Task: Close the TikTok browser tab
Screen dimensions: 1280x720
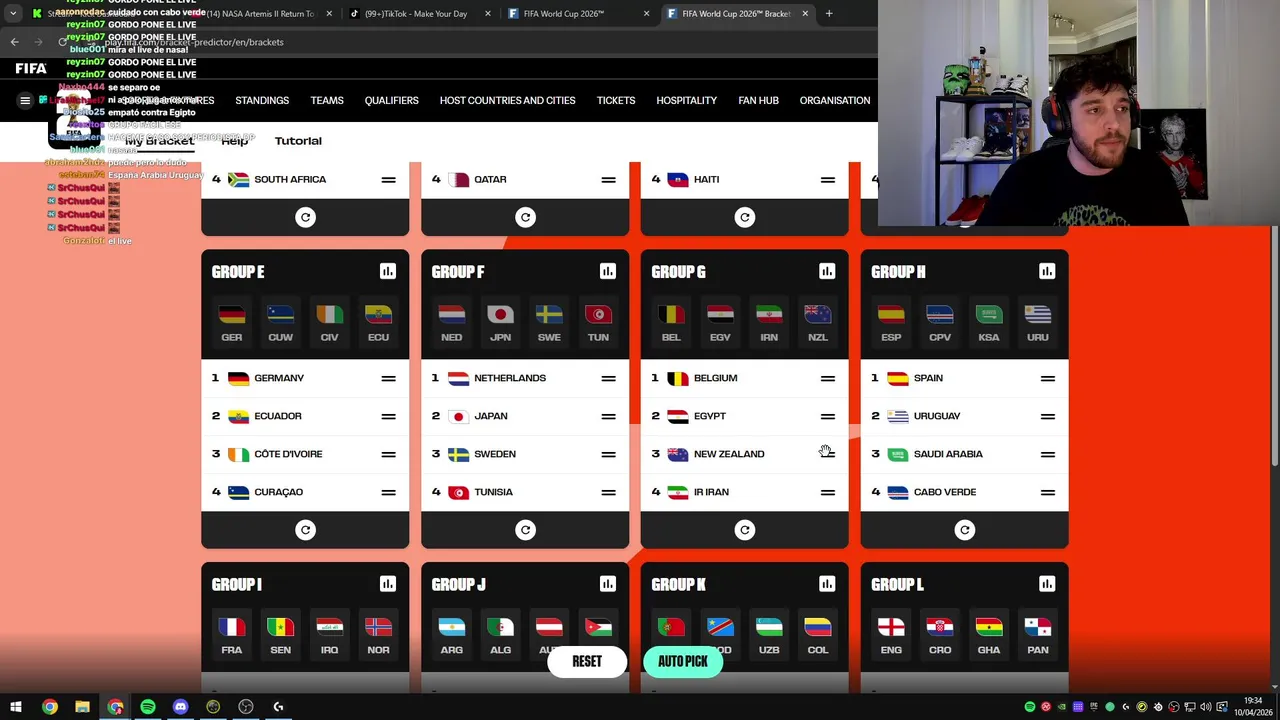Action: 488,14
